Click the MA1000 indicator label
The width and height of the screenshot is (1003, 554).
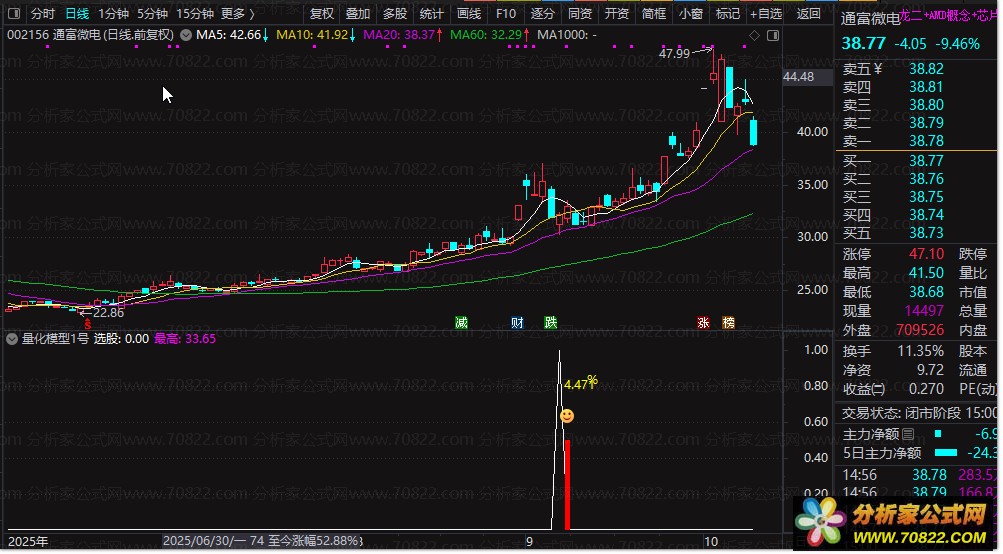567,35
